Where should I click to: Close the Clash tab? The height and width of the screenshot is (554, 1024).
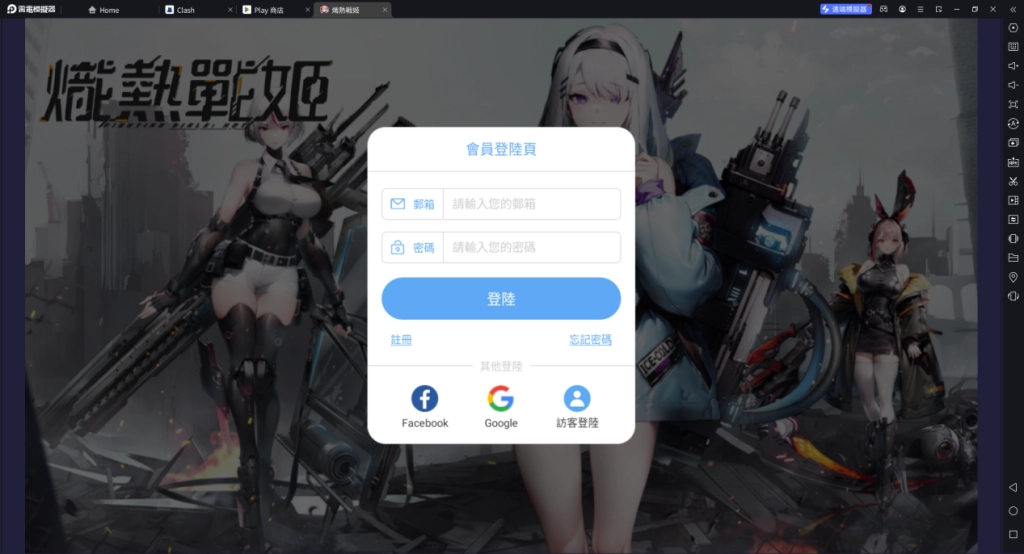pyautogui.click(x=231, y=10)
